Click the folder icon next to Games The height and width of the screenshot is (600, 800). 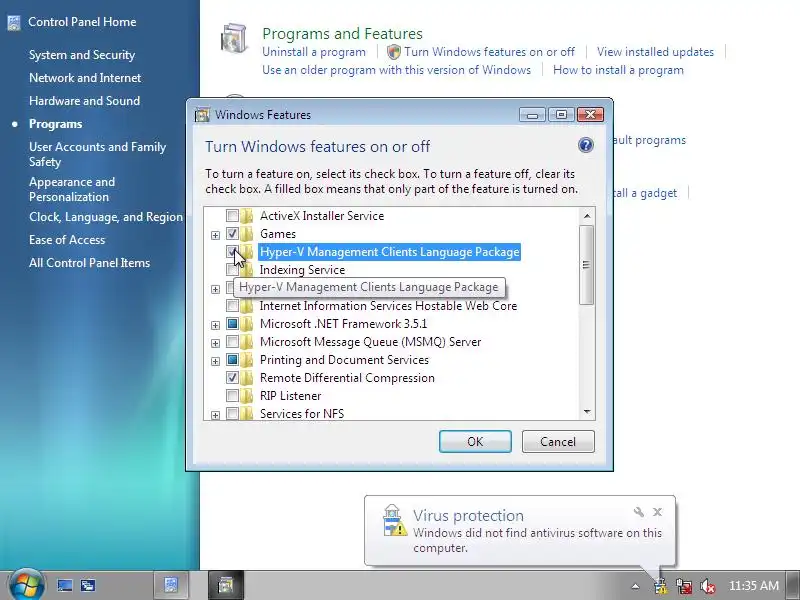[x=247, y=234]
